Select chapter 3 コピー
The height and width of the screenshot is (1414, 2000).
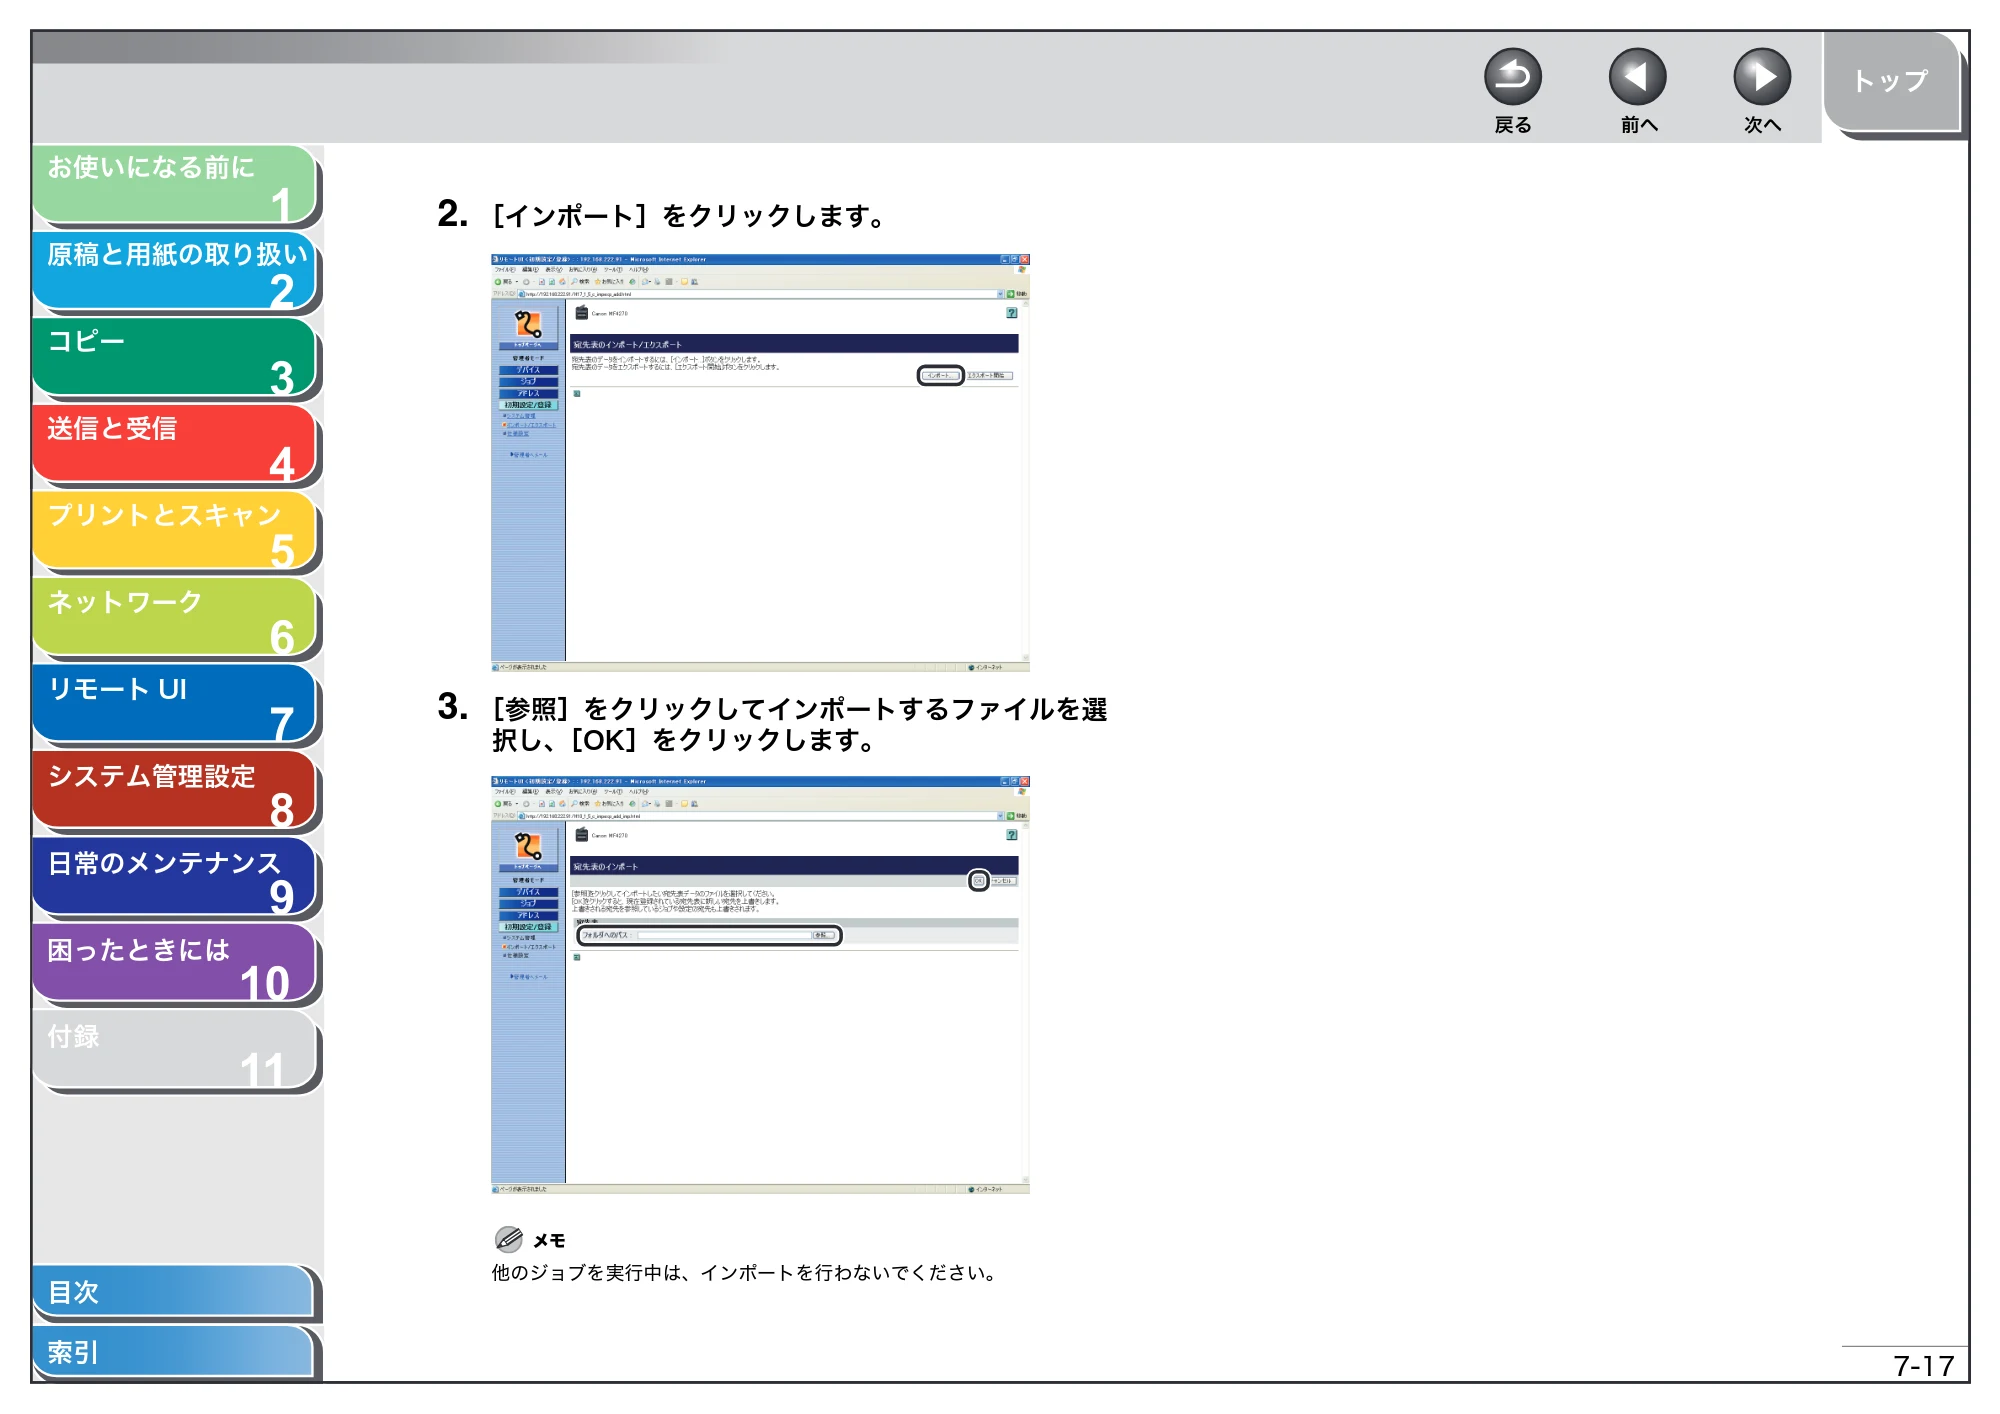(175, 358)
